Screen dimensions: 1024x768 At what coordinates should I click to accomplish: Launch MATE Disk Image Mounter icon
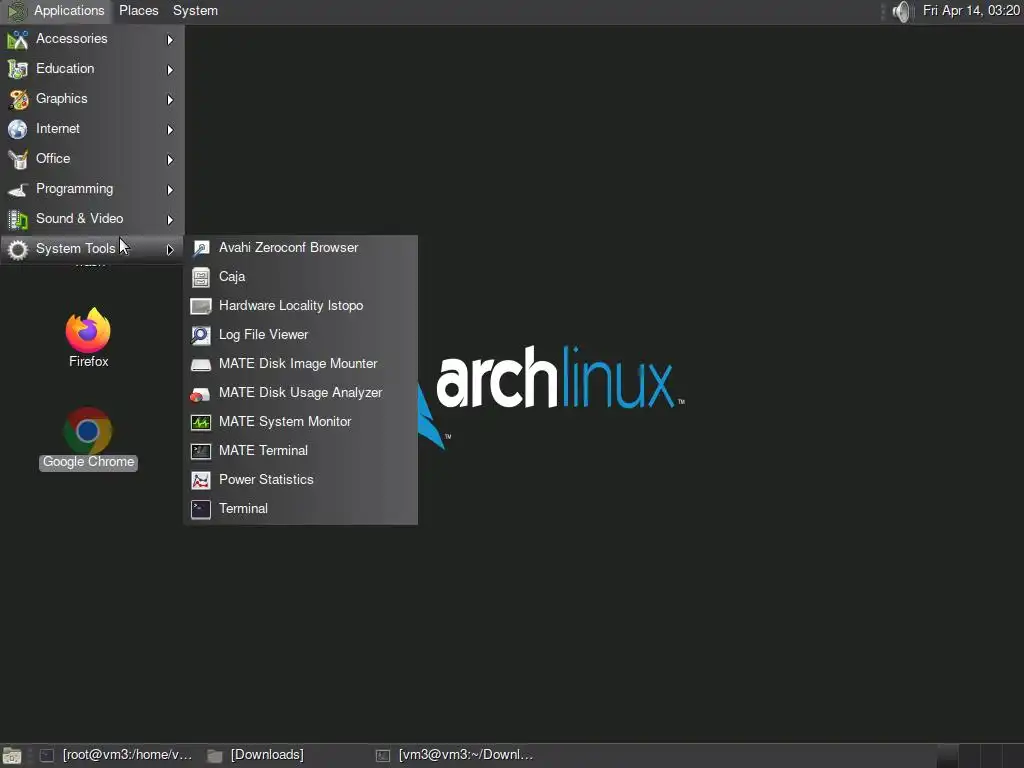point(201,364)
